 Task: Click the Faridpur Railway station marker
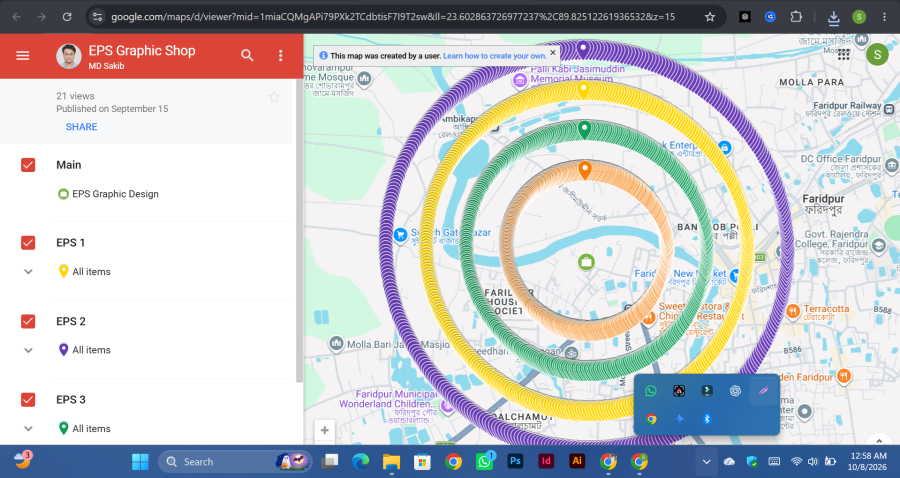(889, 109)
